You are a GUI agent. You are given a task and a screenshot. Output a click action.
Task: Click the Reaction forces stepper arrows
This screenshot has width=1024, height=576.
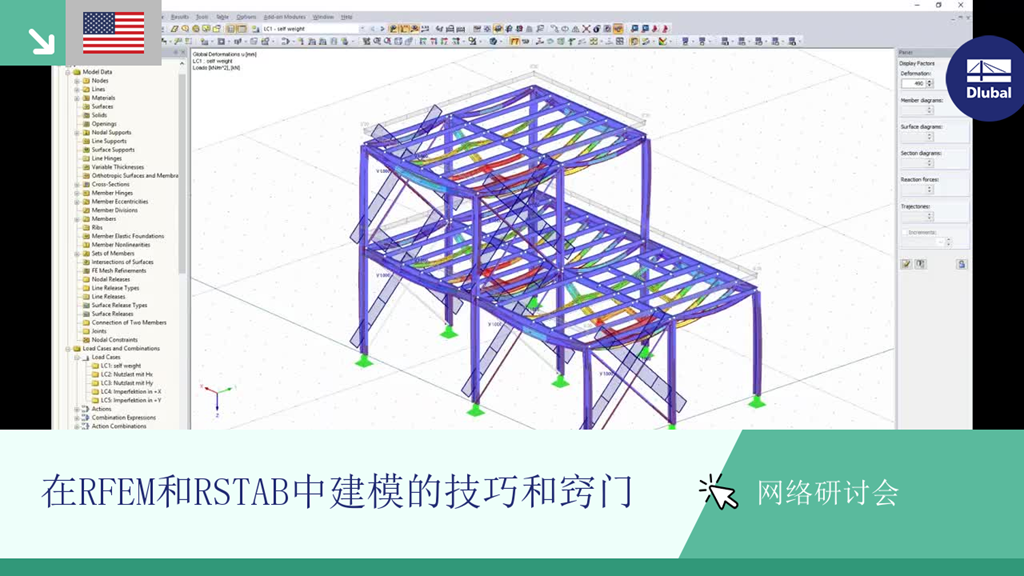click(x=930, y=189)
